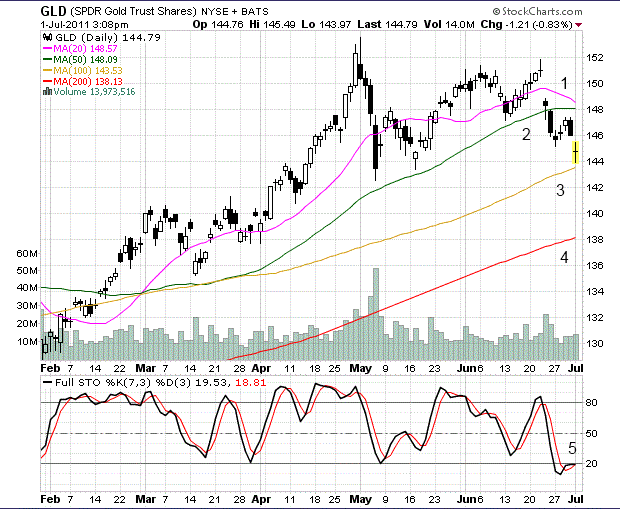Click the yellow highlighted last candlestick

click(575, 152)
